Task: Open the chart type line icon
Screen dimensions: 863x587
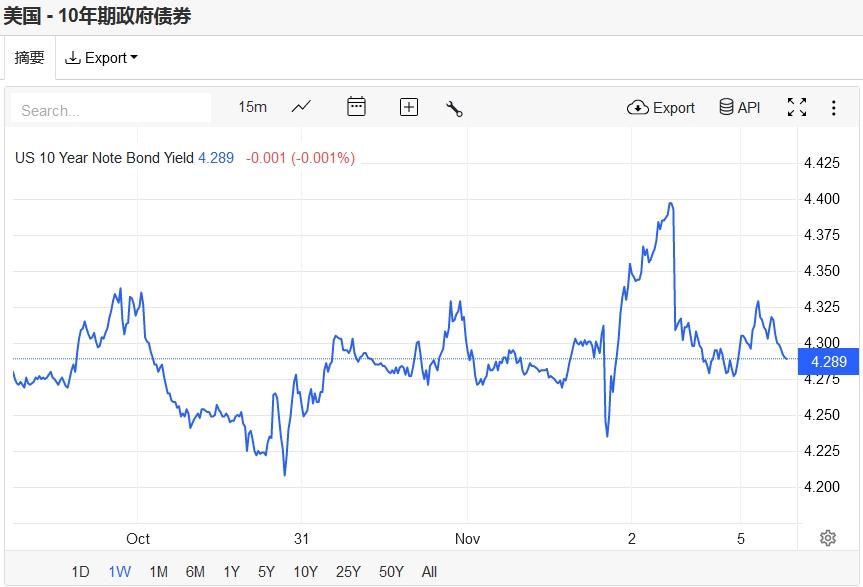Action: point(301,107)
